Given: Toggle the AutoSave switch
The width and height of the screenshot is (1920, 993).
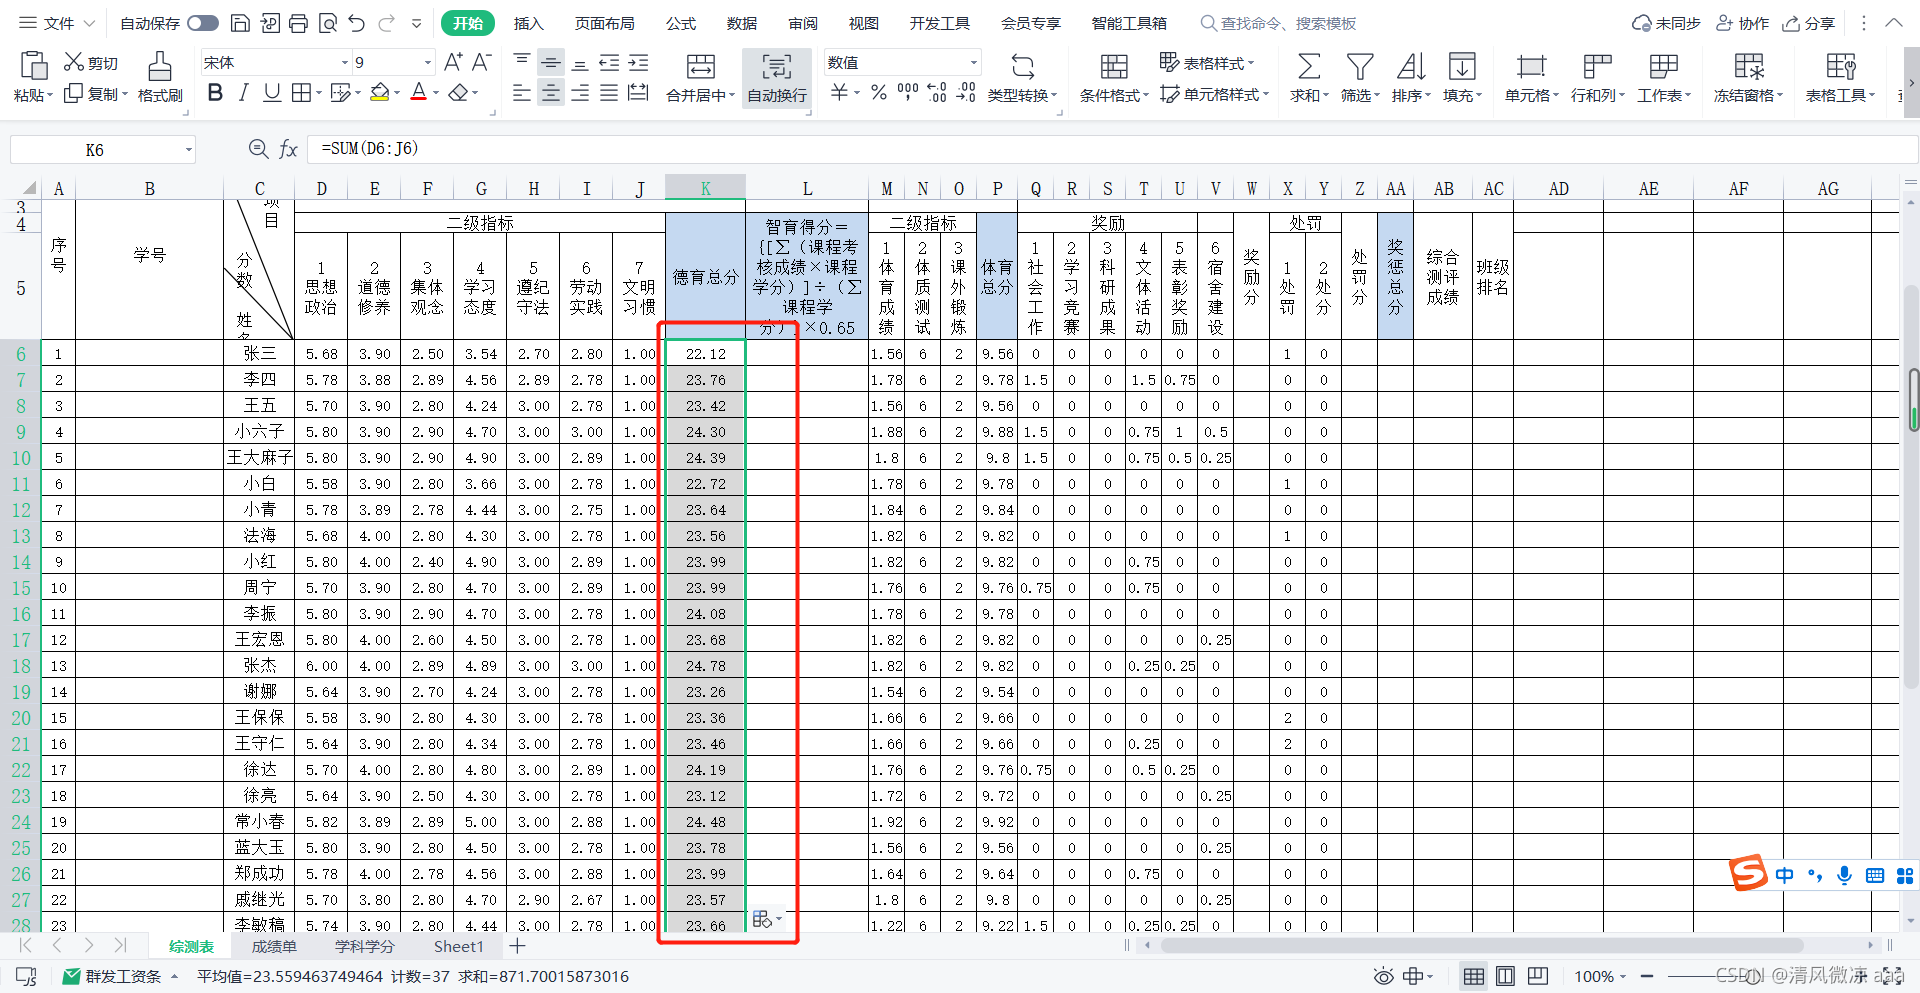Looking at the screenshot, I should pyautogui.click(x=203, y=23).
